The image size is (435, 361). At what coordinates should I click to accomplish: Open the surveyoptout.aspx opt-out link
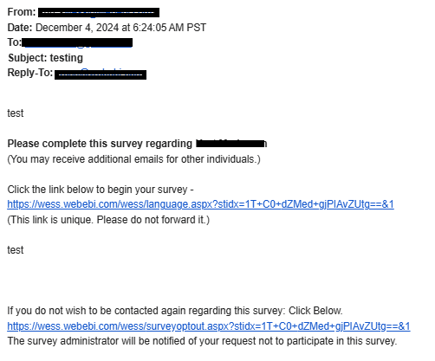(209, 326)
